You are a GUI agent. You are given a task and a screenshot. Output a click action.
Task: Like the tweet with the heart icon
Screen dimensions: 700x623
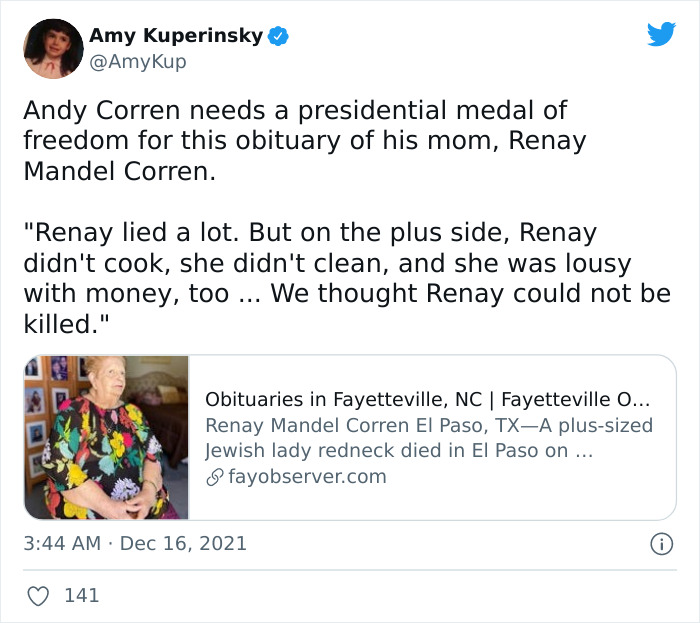pos(36,596)
